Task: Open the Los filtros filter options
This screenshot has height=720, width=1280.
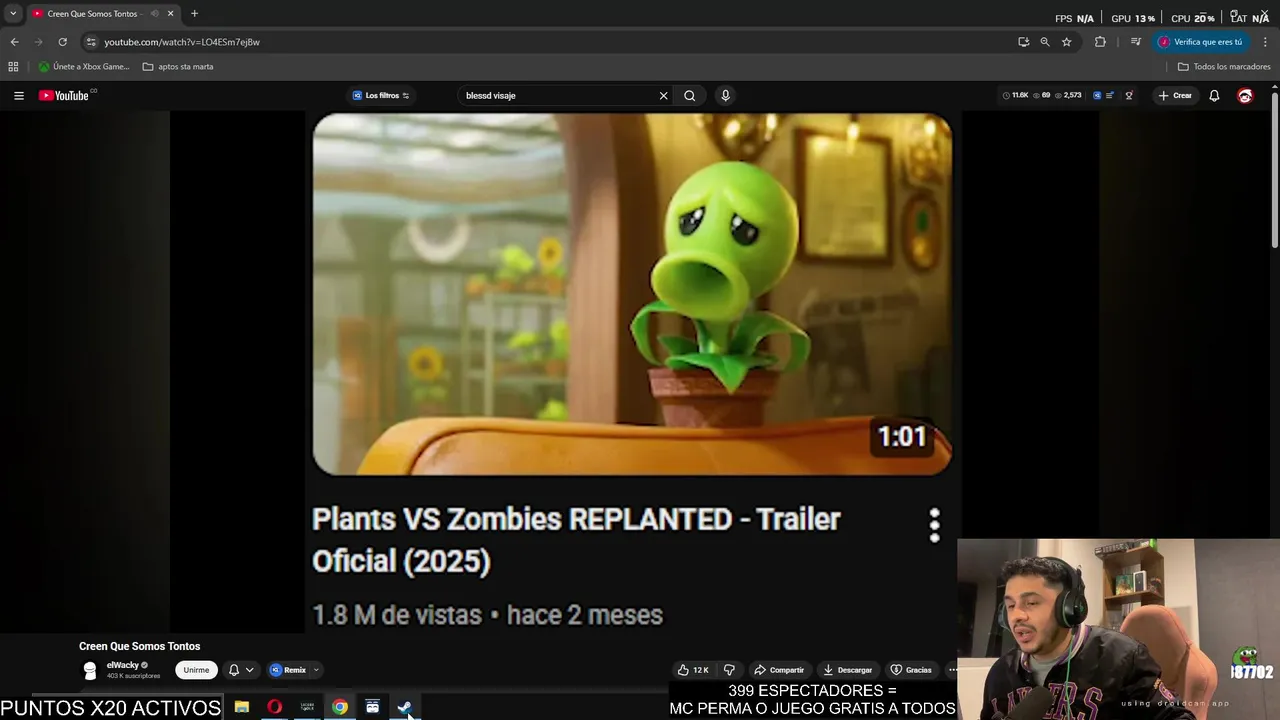Action: (x=381, y=96)
